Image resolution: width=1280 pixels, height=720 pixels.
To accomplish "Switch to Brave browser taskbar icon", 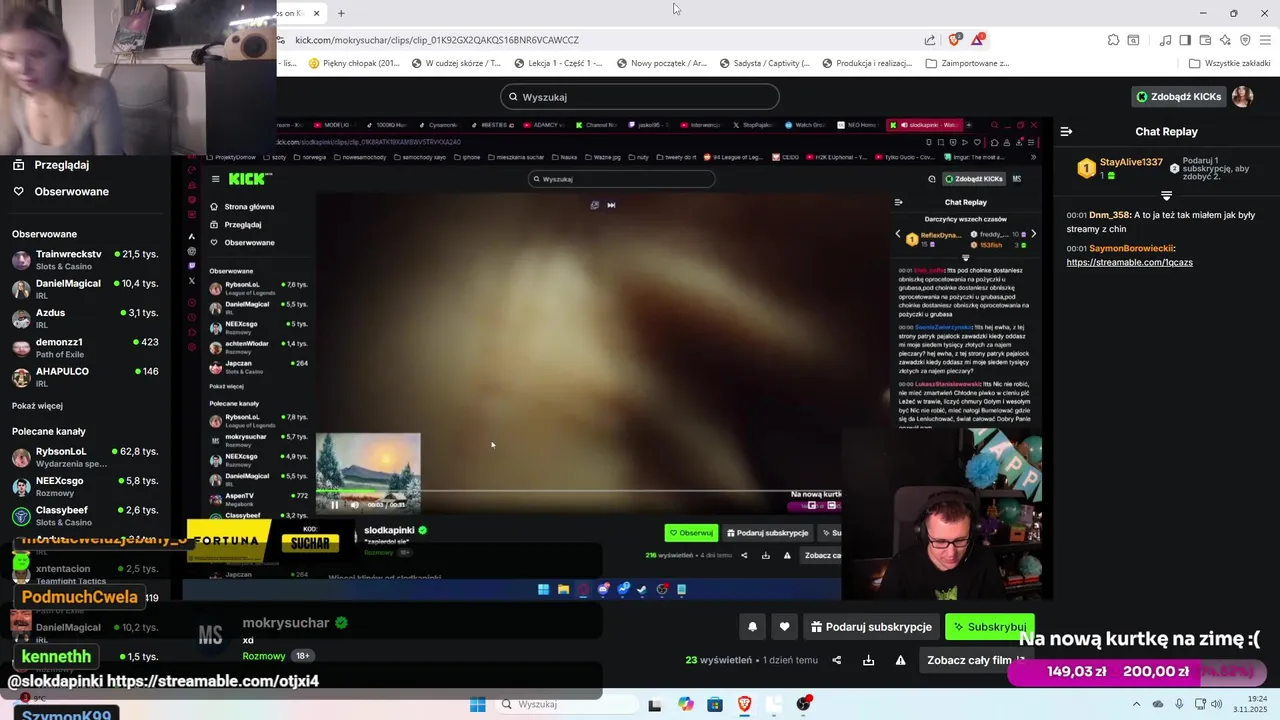I will point(744,704).
